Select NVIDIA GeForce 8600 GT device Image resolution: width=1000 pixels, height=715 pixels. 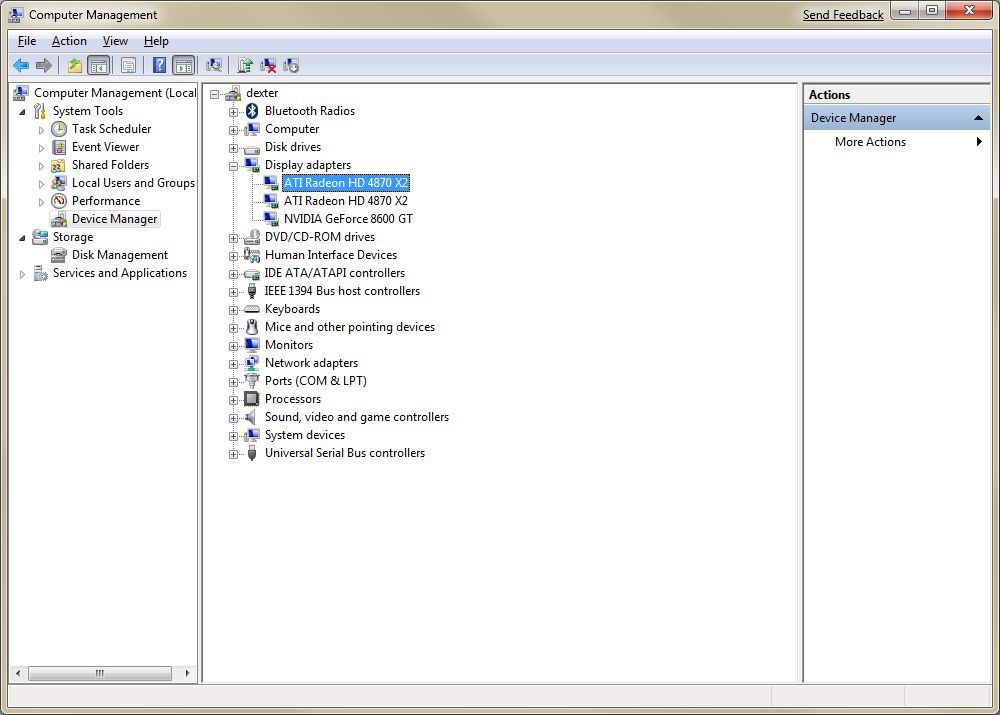coord(347,219)
